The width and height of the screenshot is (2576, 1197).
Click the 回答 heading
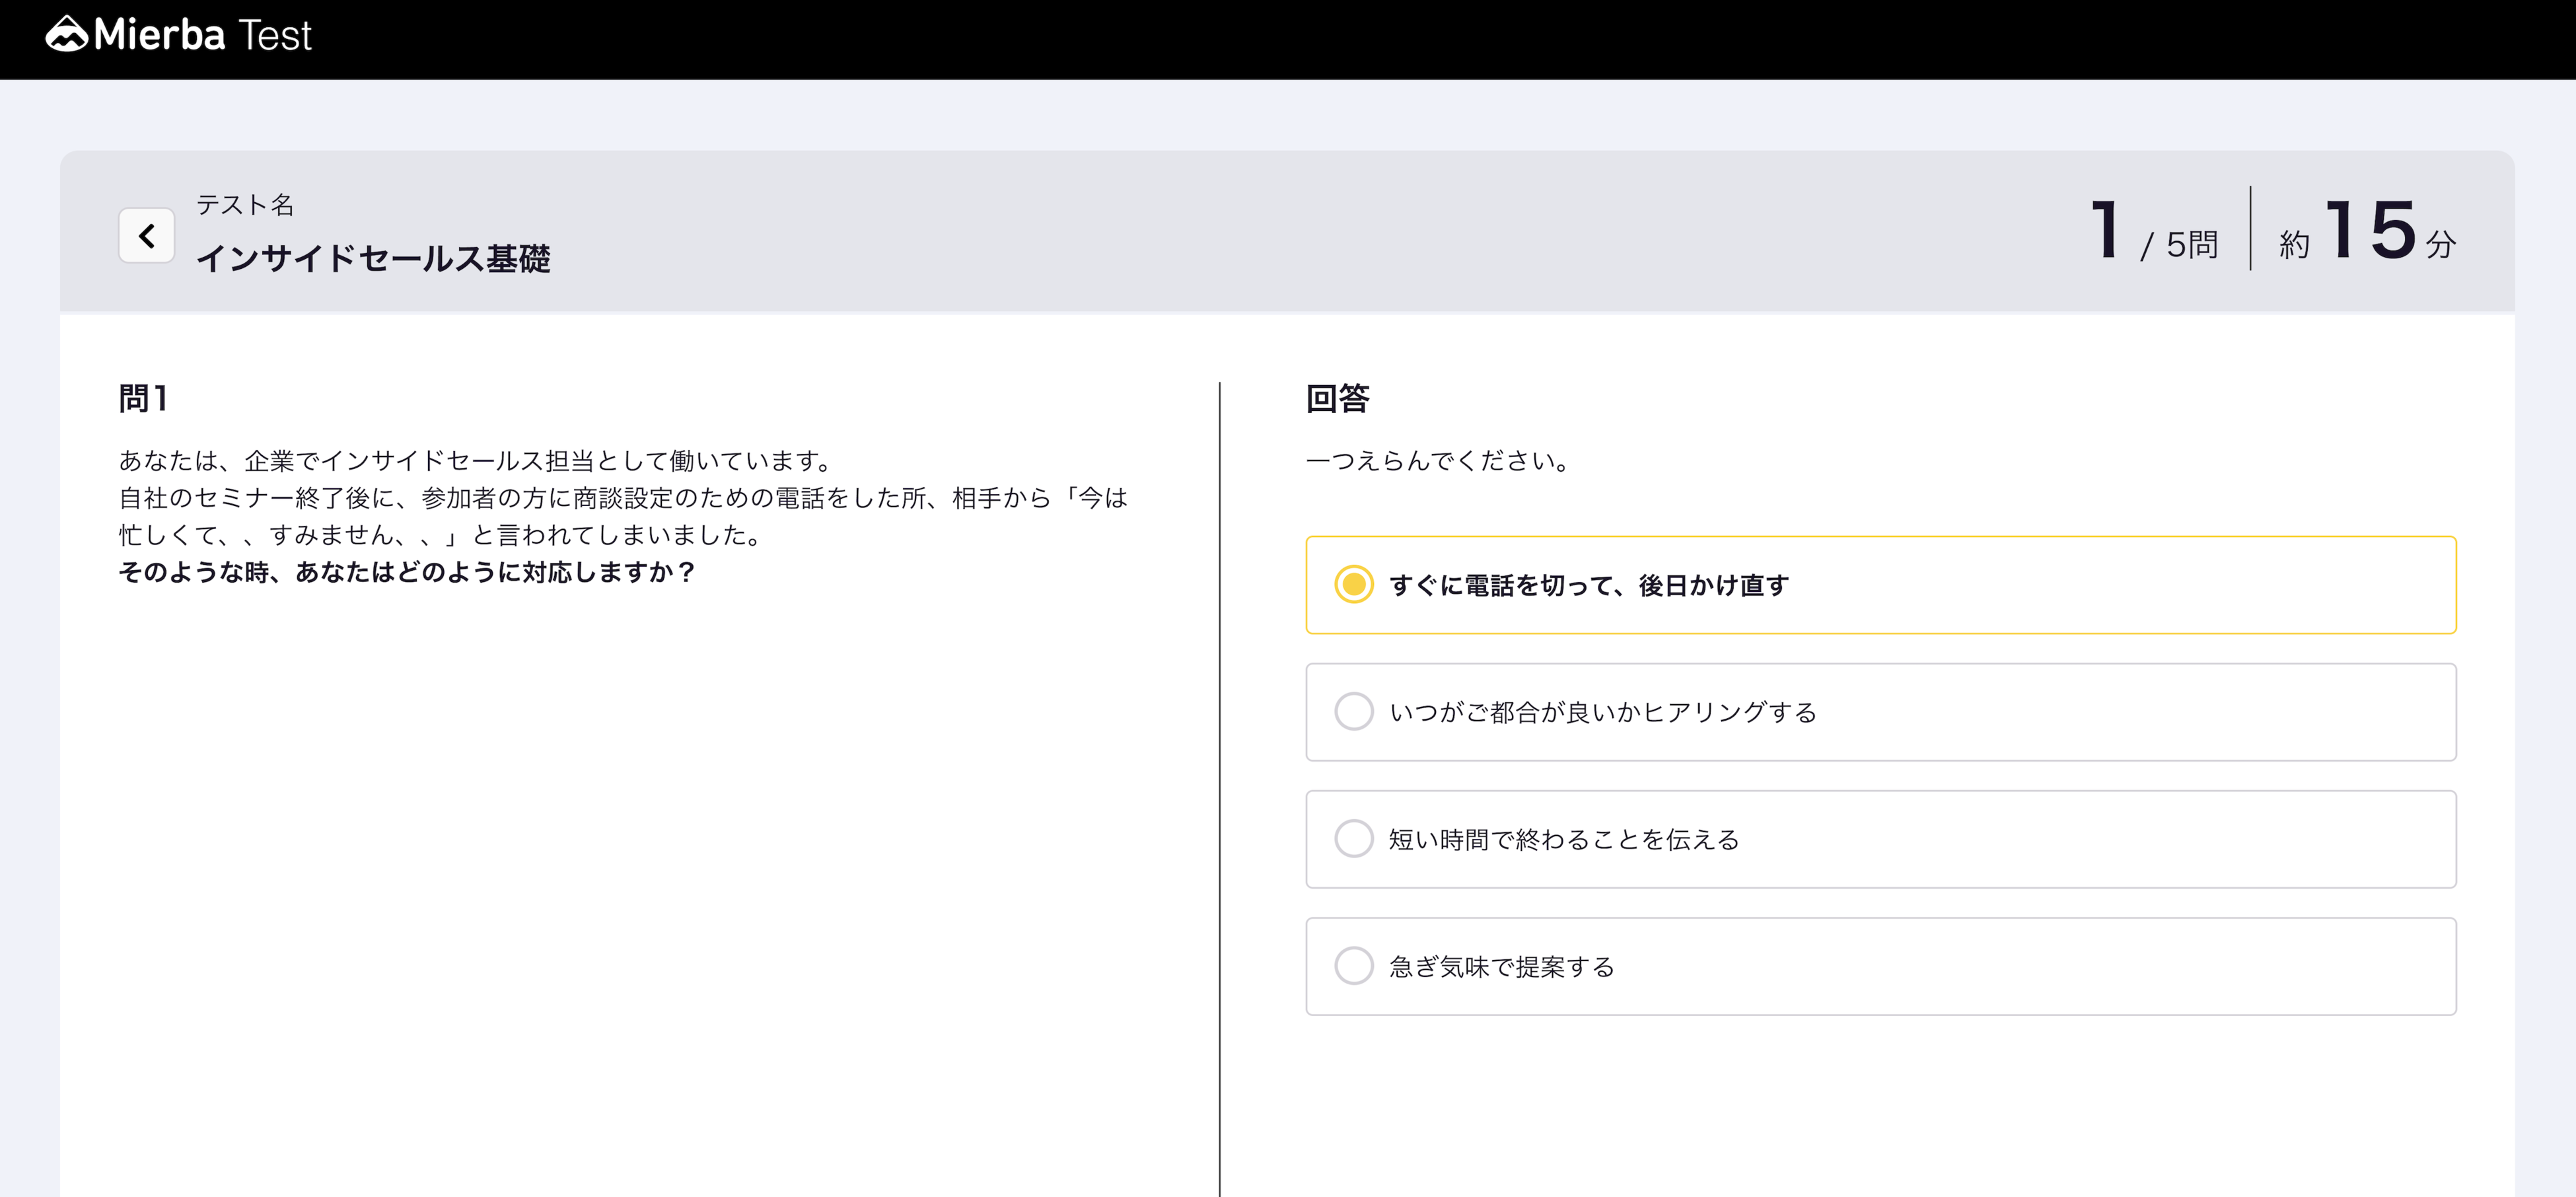[x=1337, y=398]
